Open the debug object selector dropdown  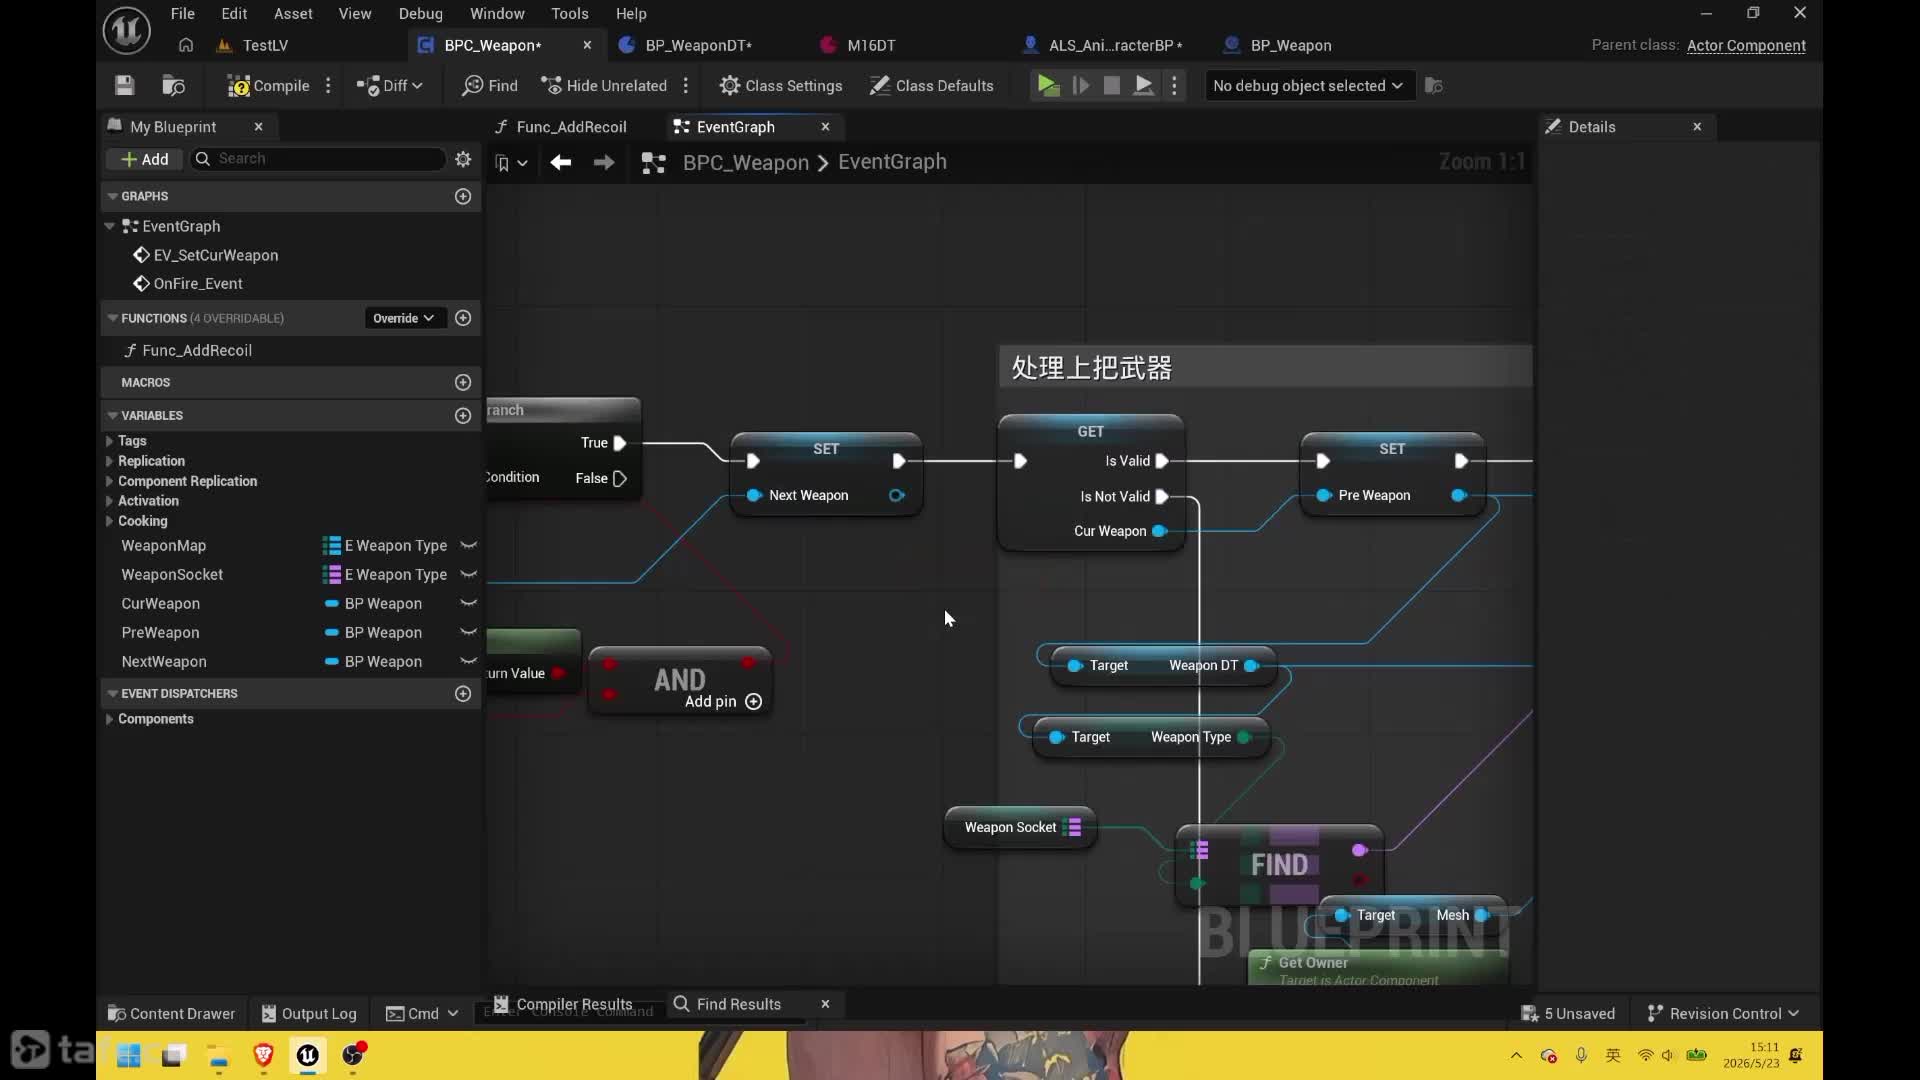point(1308,86)
